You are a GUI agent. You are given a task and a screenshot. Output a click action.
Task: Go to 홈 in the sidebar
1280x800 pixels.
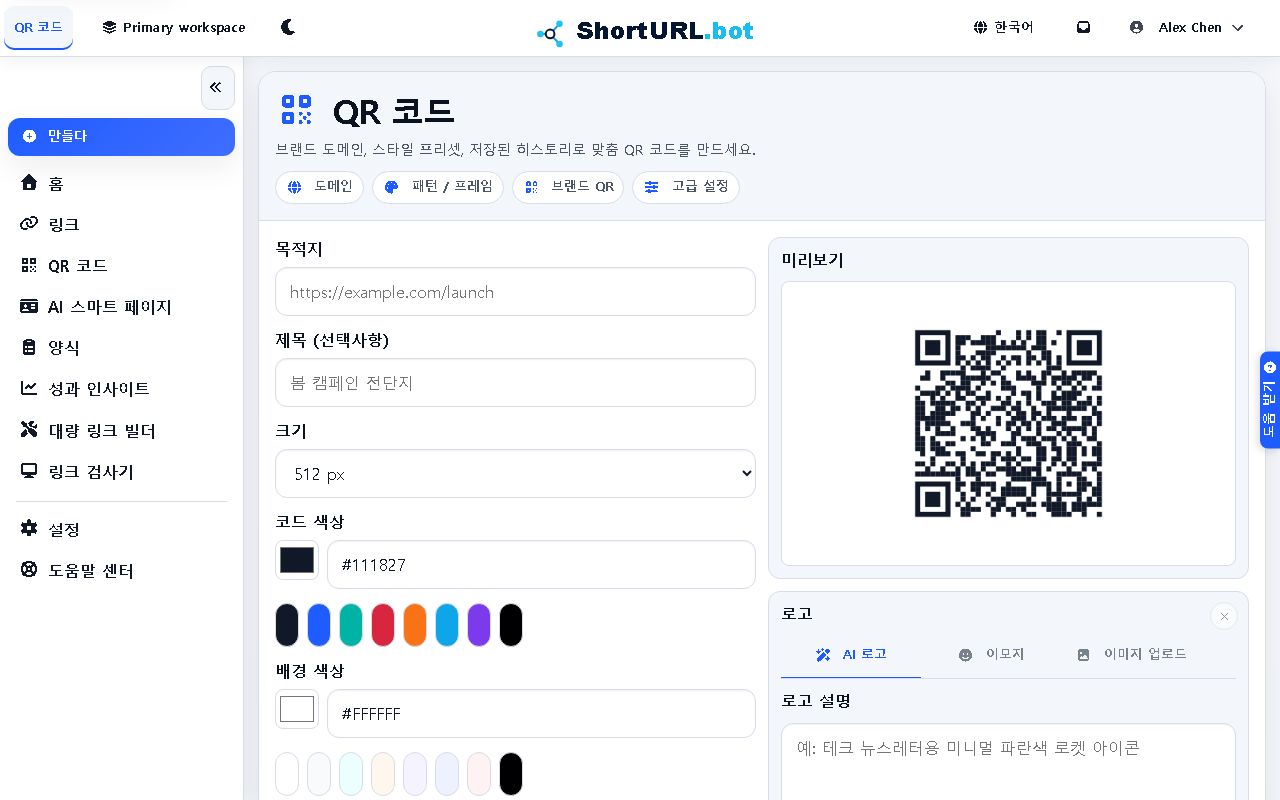121,183
